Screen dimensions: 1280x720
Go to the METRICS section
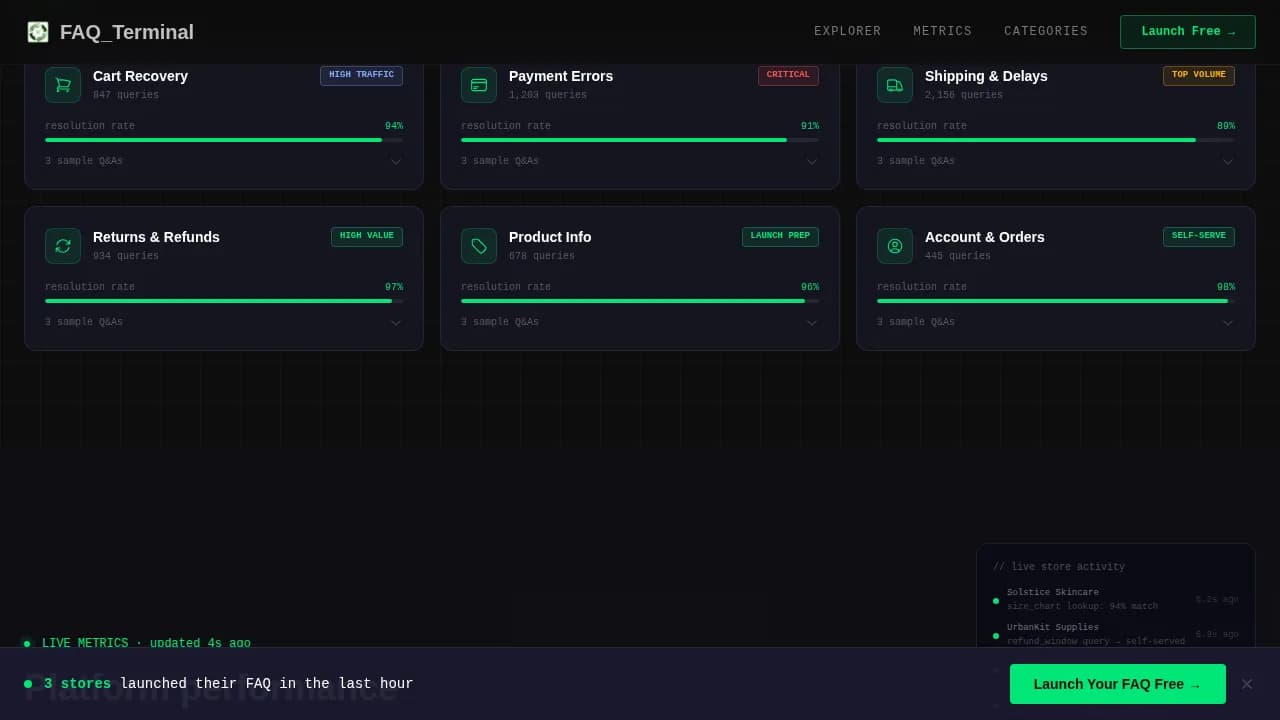click(x=942, y=31)
